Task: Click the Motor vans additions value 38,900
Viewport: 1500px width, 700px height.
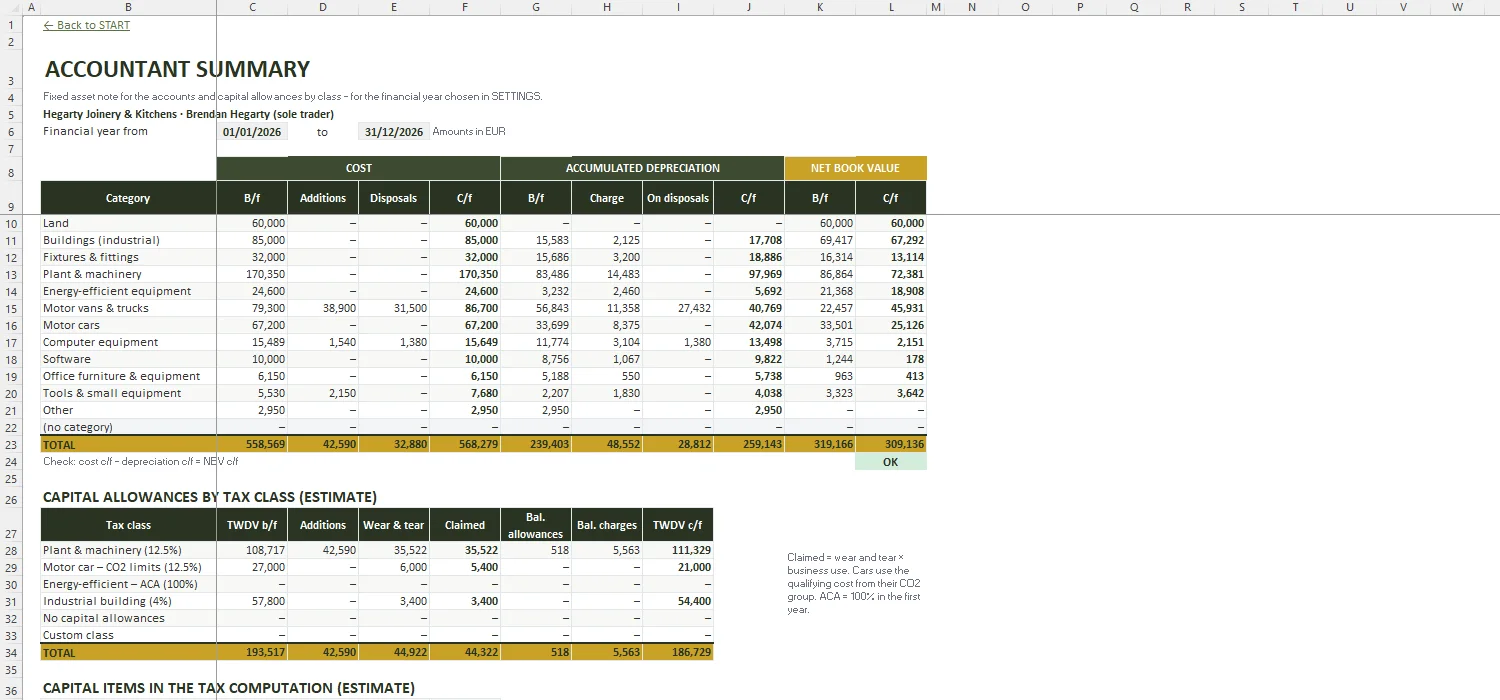Action: [323, 309]
